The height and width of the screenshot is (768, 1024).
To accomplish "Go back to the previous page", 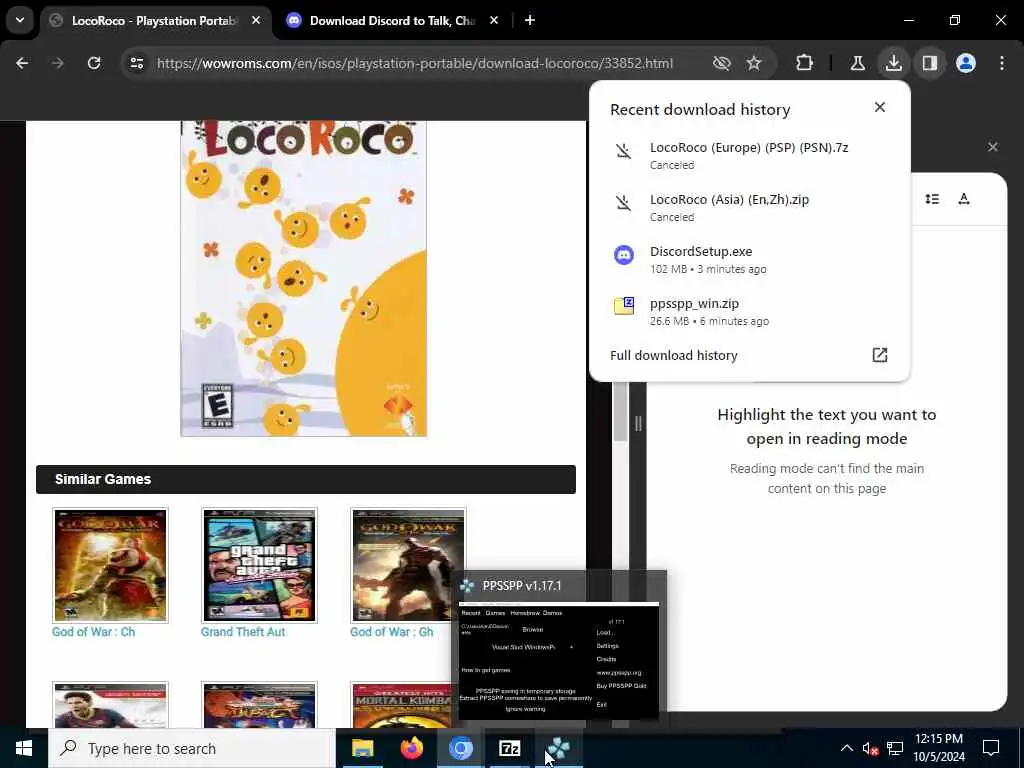I will coord(22,63).
